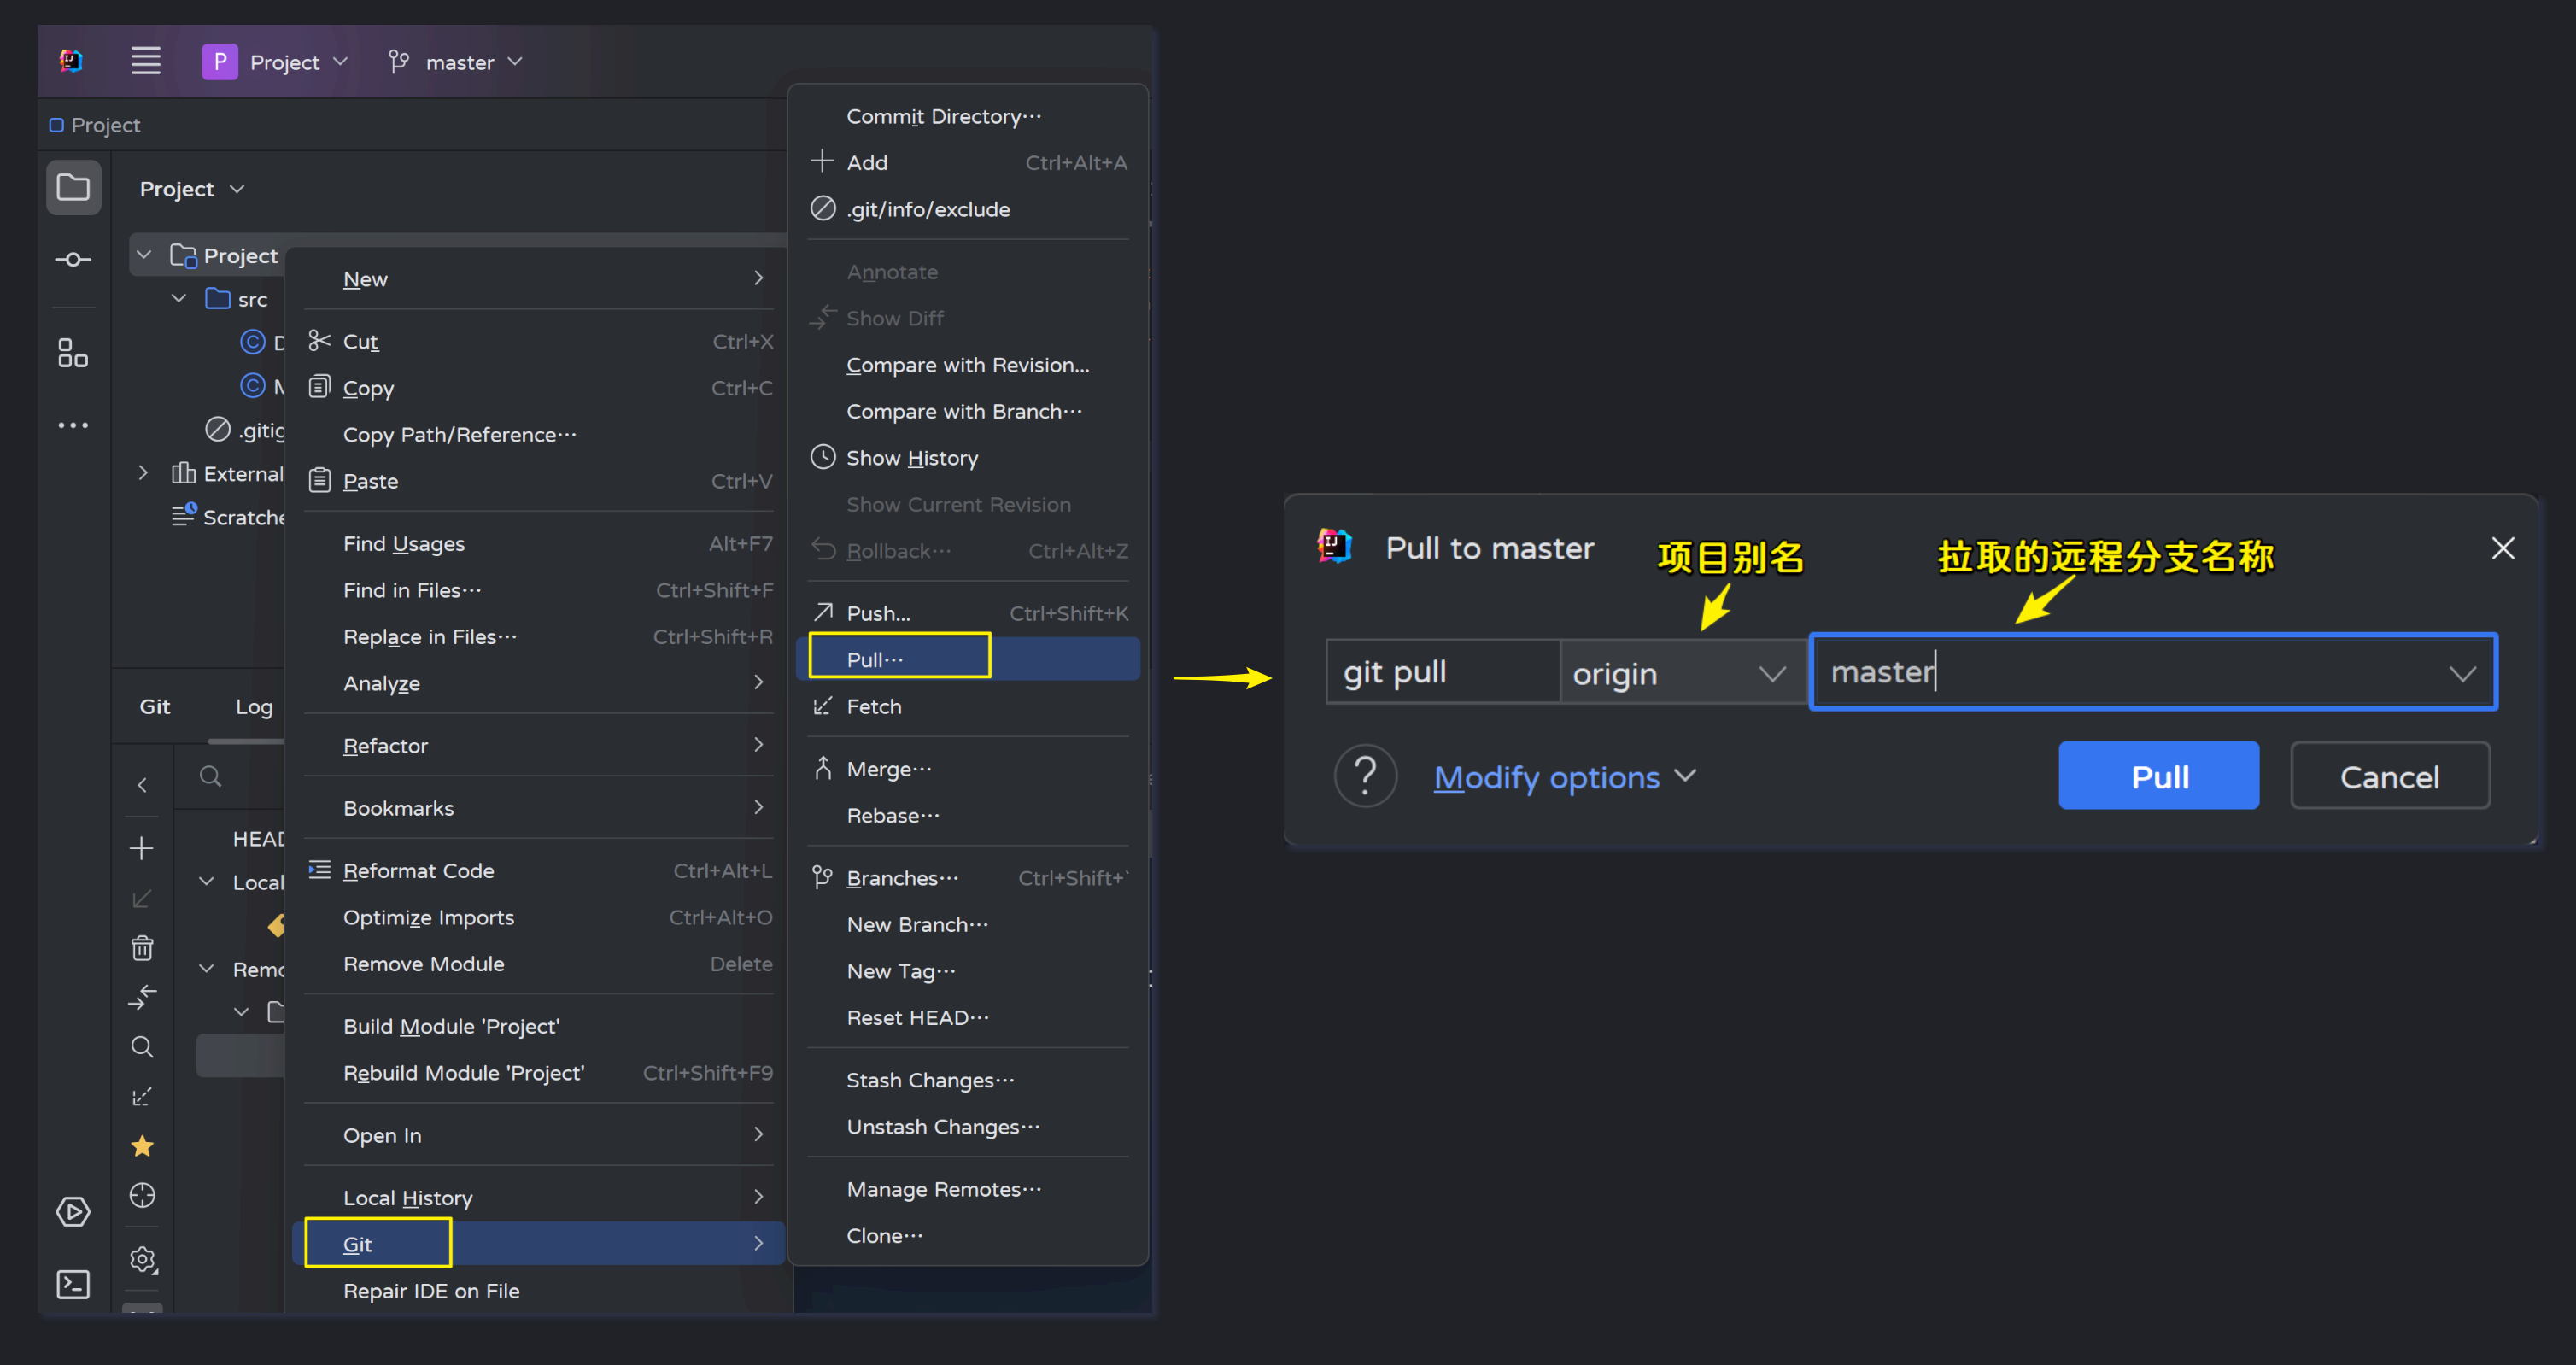The height and width of the screenshot is (1365, 2576).
Task: Open the Services run icon in sidebar
Action: tap(73, 1212)
